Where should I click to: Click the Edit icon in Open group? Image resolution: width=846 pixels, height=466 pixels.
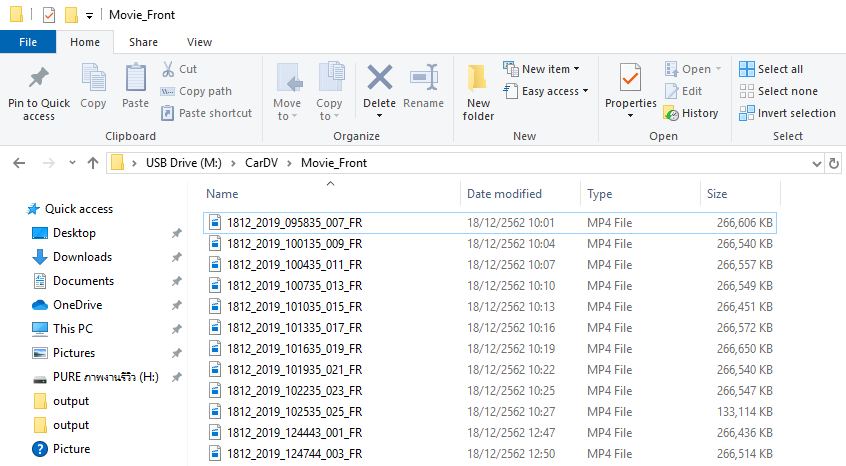(x=671, y=91)
